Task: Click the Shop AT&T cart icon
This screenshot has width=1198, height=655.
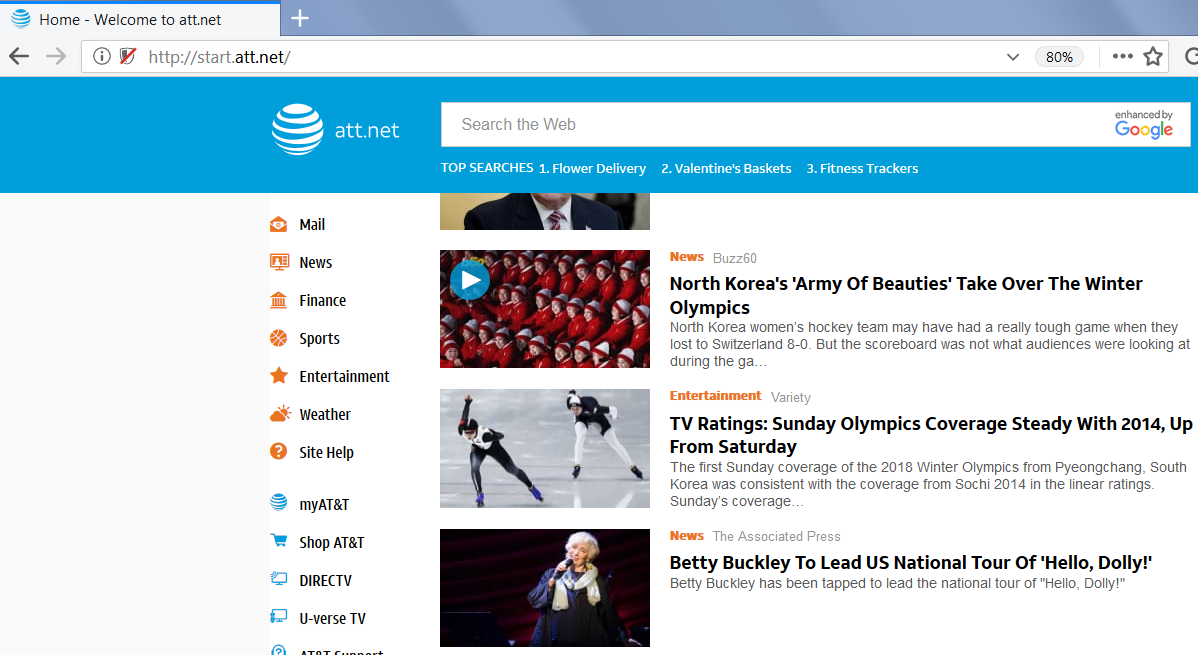Action: point(279,540)
